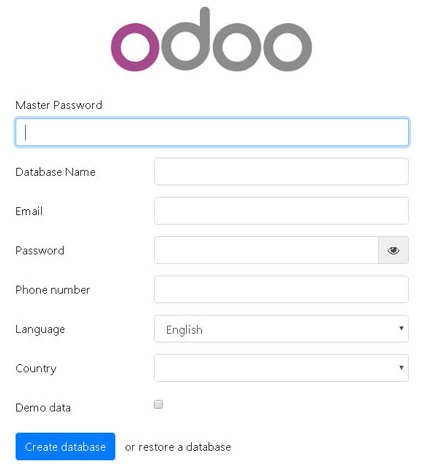Click the Demo data label

click(x=43, y=407)
